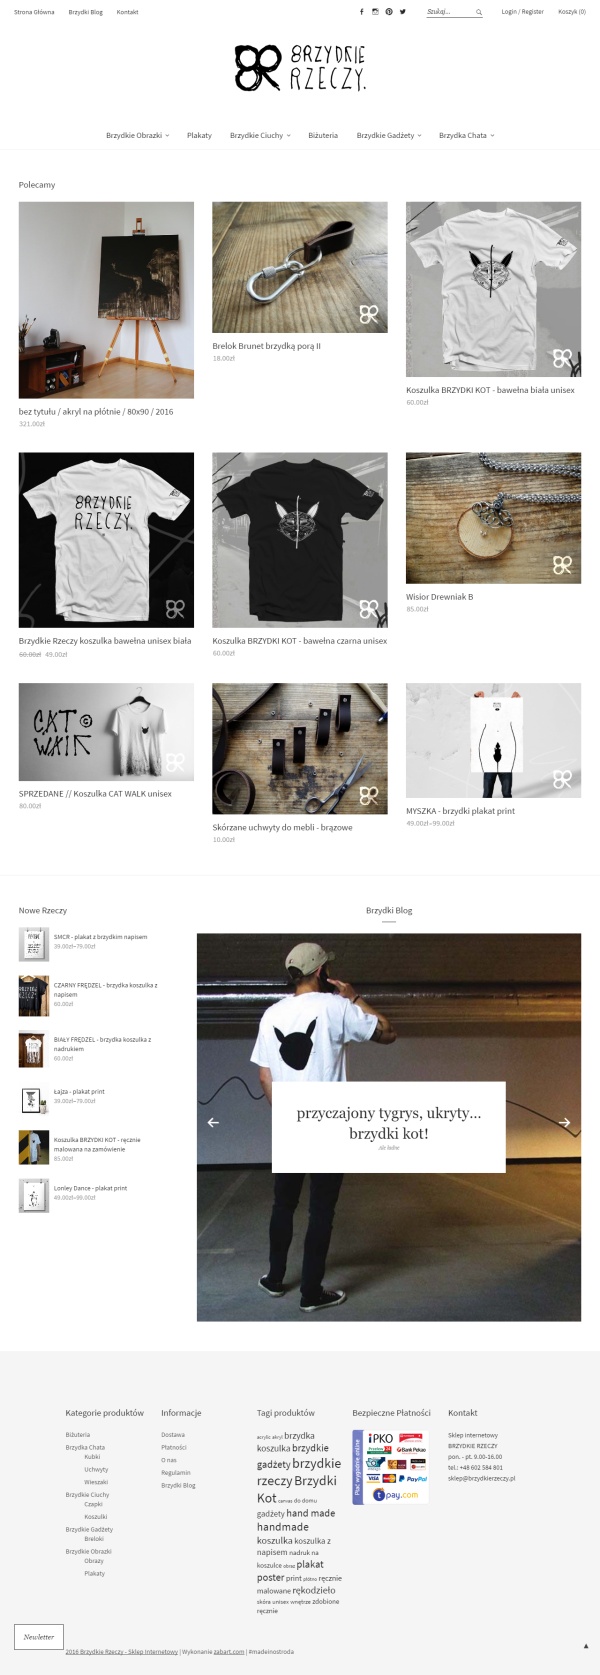
Task: Click the Login / Register link
Action: pos(522,12)
